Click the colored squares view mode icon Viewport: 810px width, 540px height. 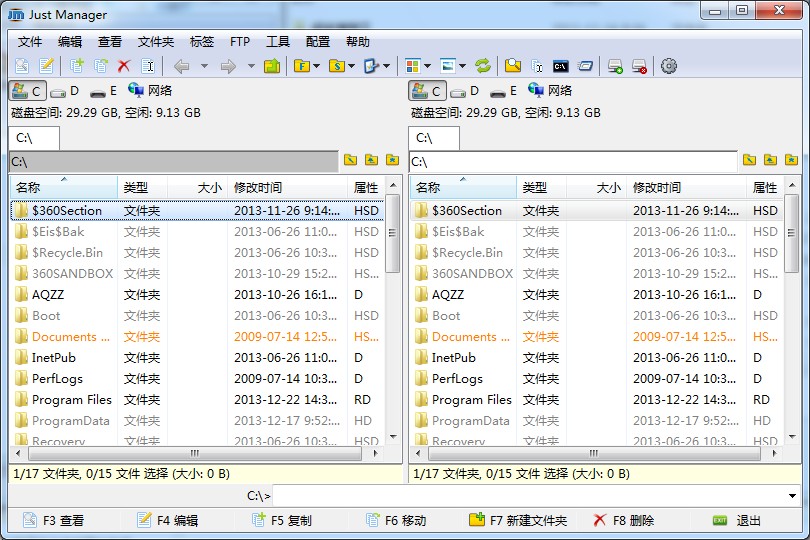click(x=412, y=66)
